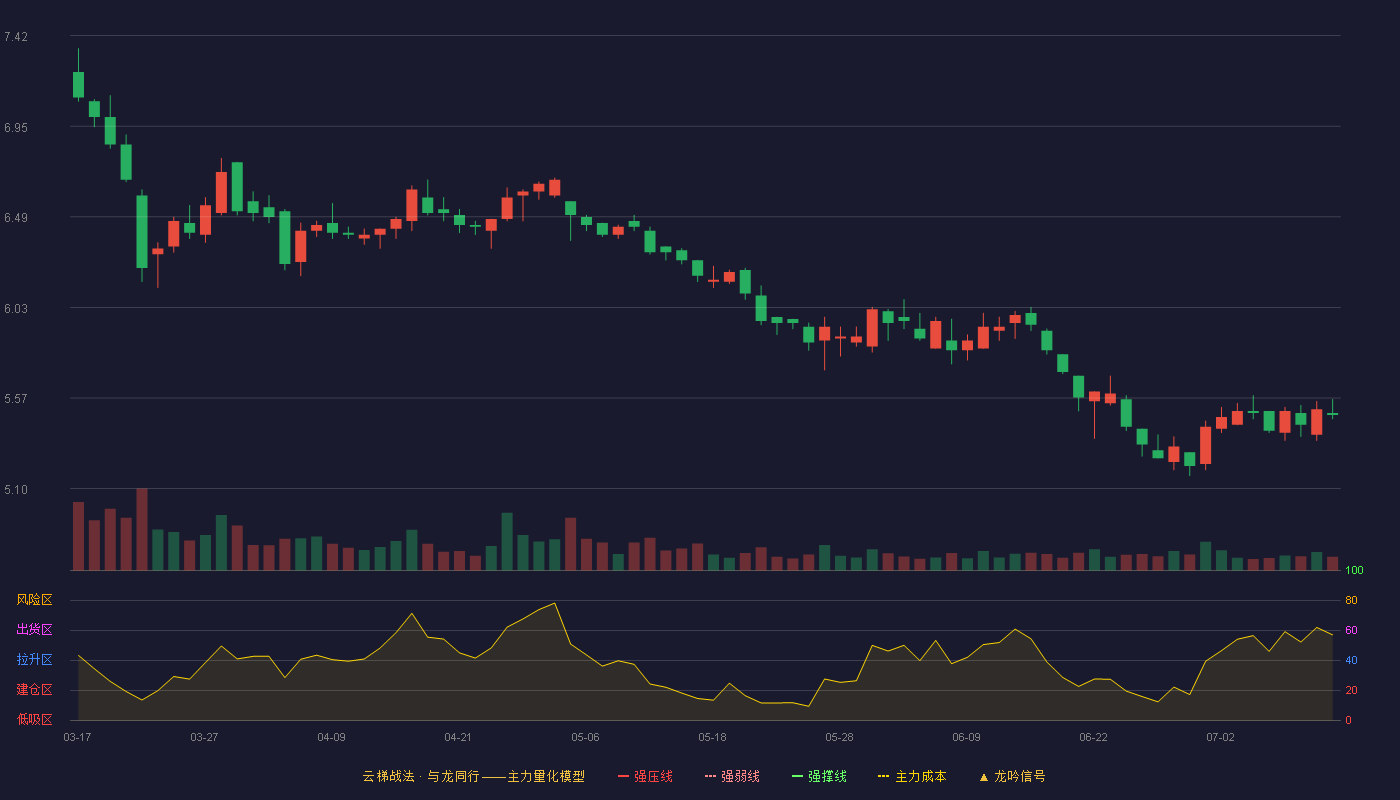
Task: Click the magenta 60 indicator scale value
Action: tap(1351, 630)
